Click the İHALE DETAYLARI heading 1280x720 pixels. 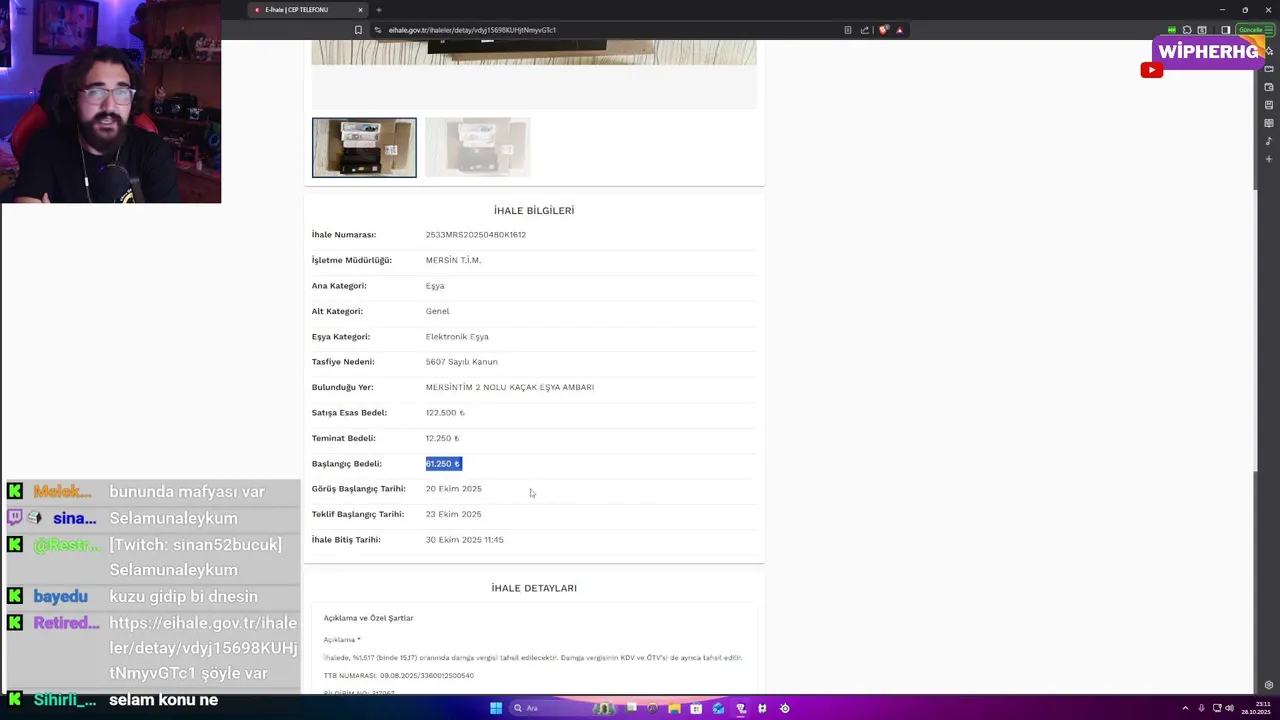coord(534,588)
